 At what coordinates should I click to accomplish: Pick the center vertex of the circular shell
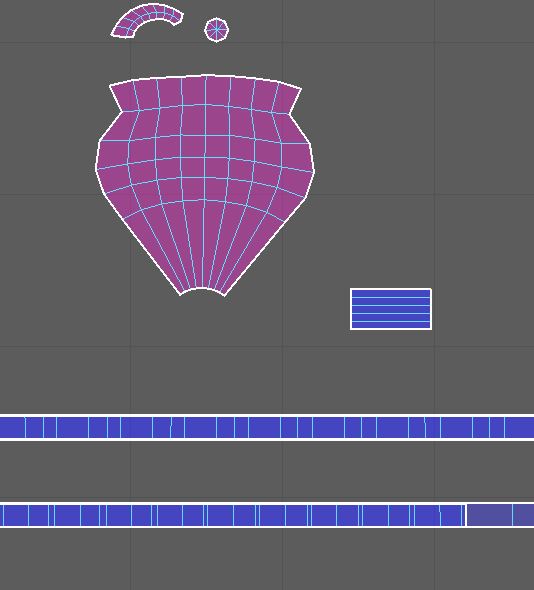click(x=217, y=29)
